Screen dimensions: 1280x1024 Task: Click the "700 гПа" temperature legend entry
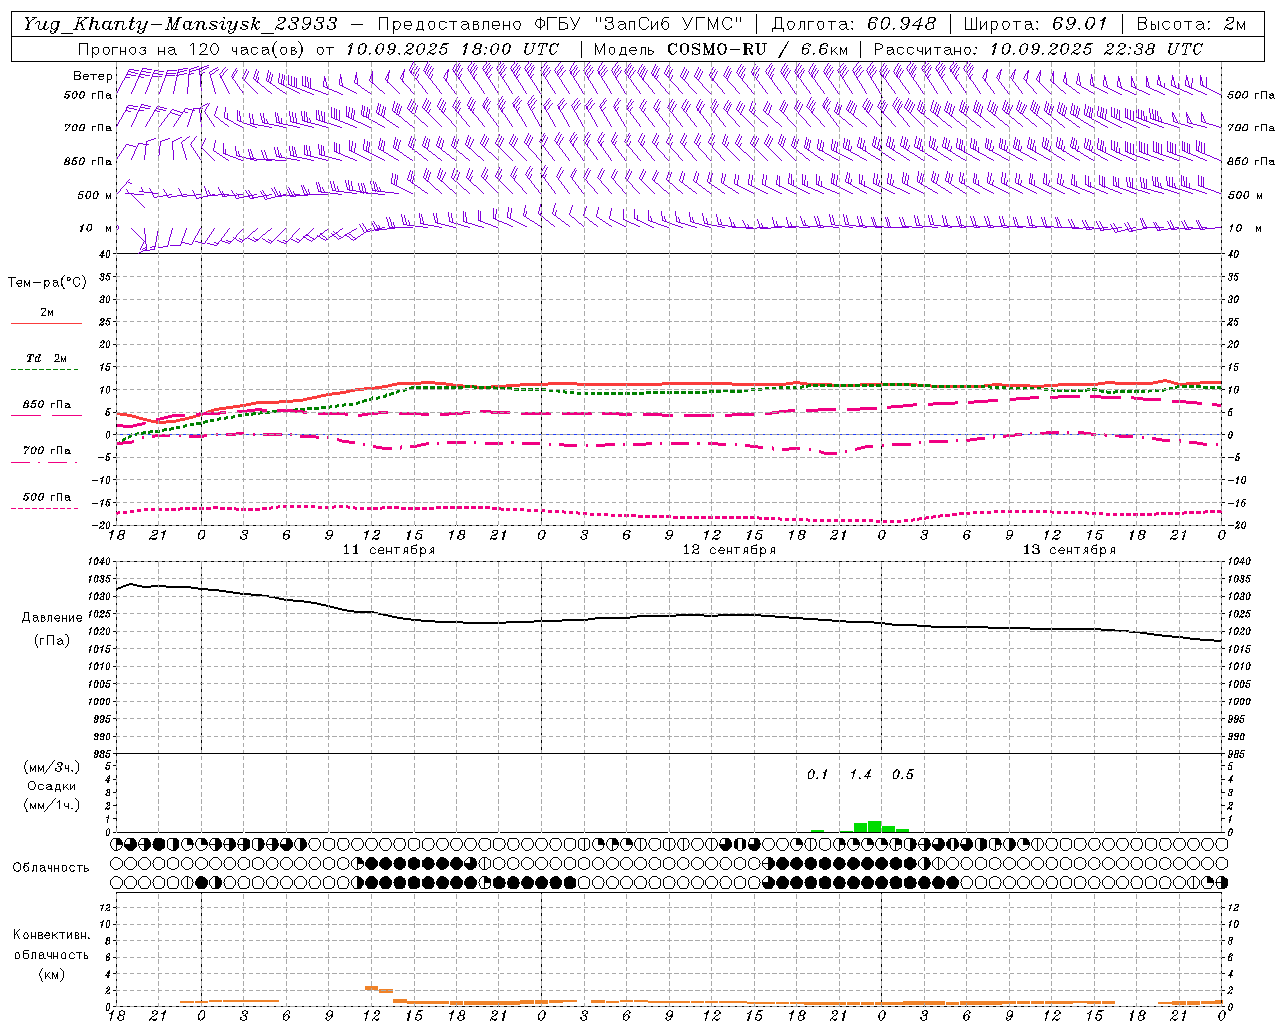pos(47,451)
